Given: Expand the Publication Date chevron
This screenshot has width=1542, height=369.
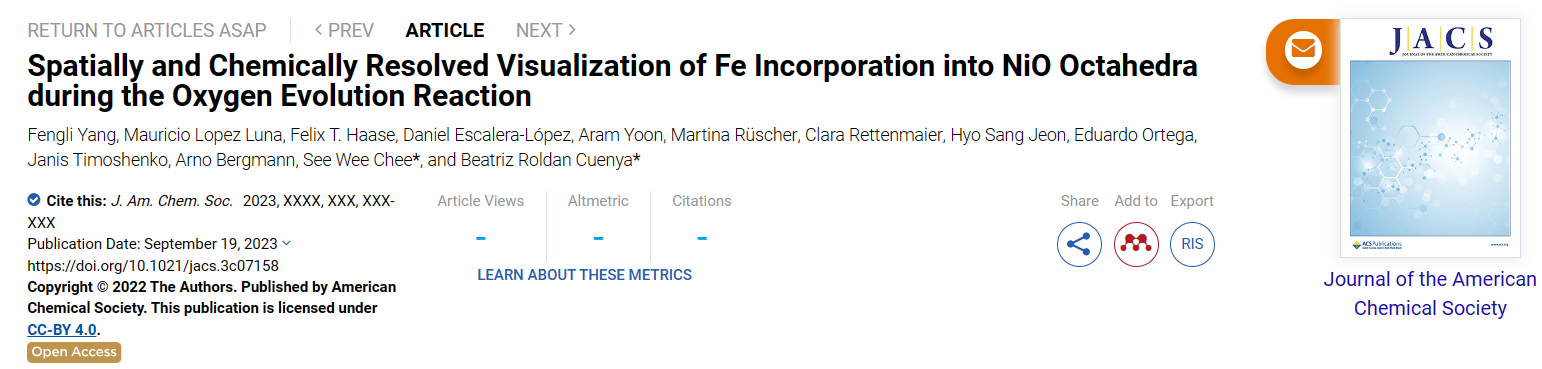Looking at the screenshot, I should 287,243.
